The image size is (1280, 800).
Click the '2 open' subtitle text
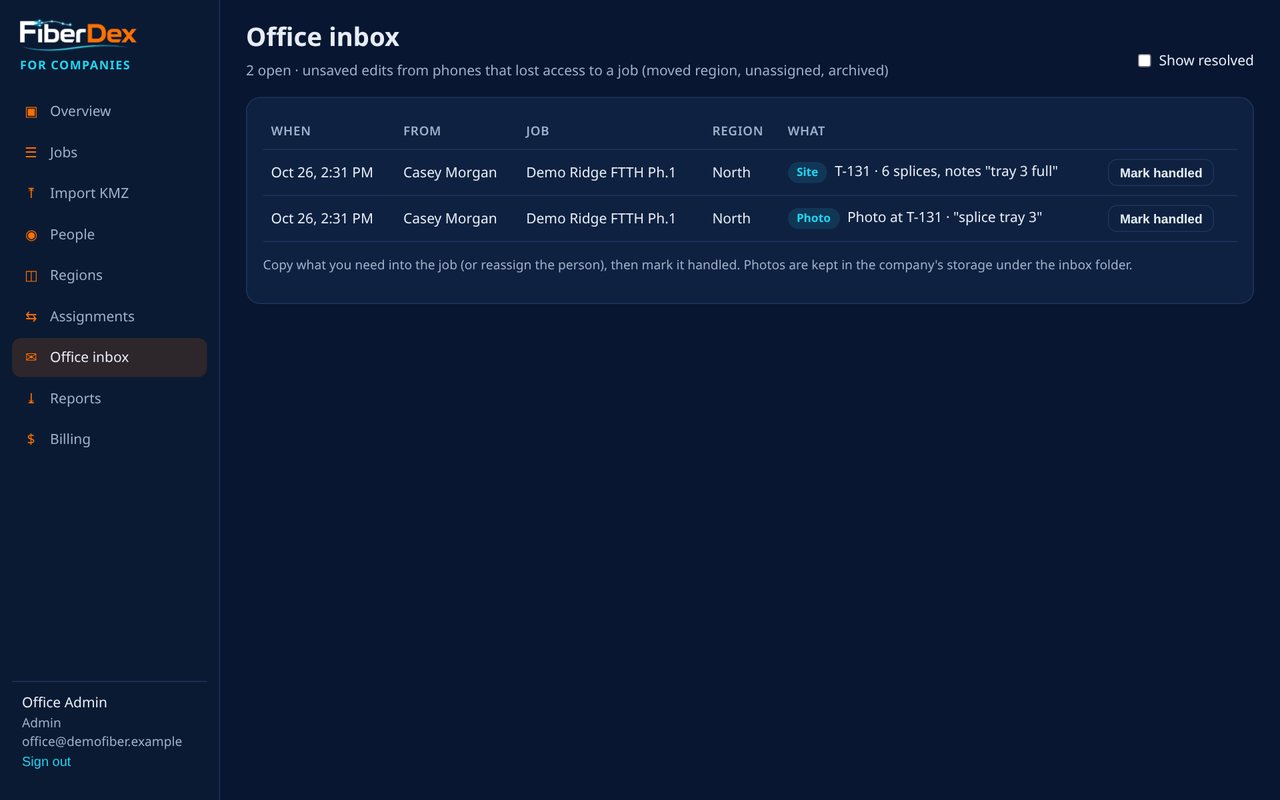tap(567, 71)
